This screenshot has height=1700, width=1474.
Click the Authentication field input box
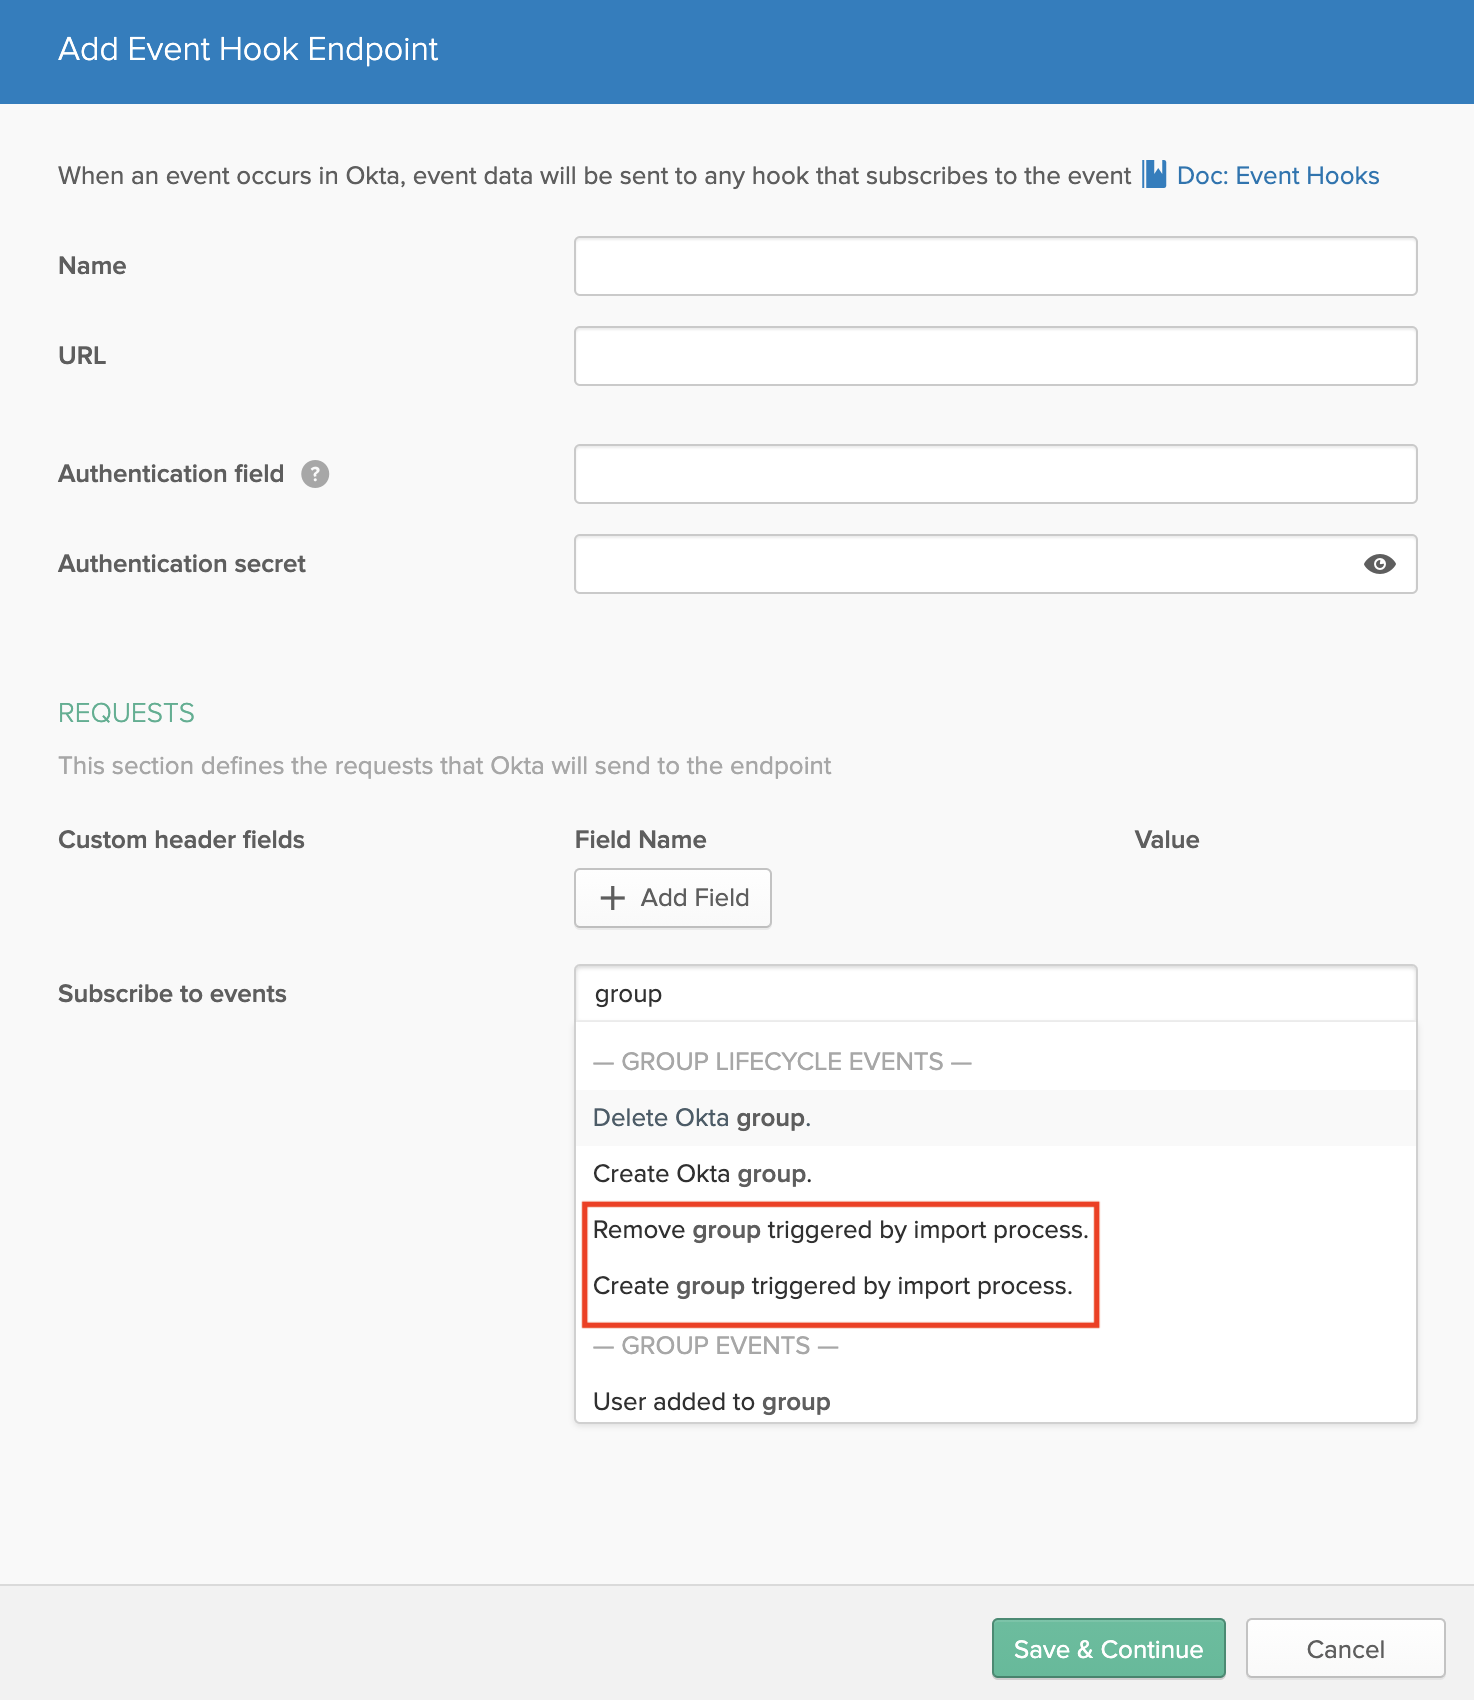point(995,474)
